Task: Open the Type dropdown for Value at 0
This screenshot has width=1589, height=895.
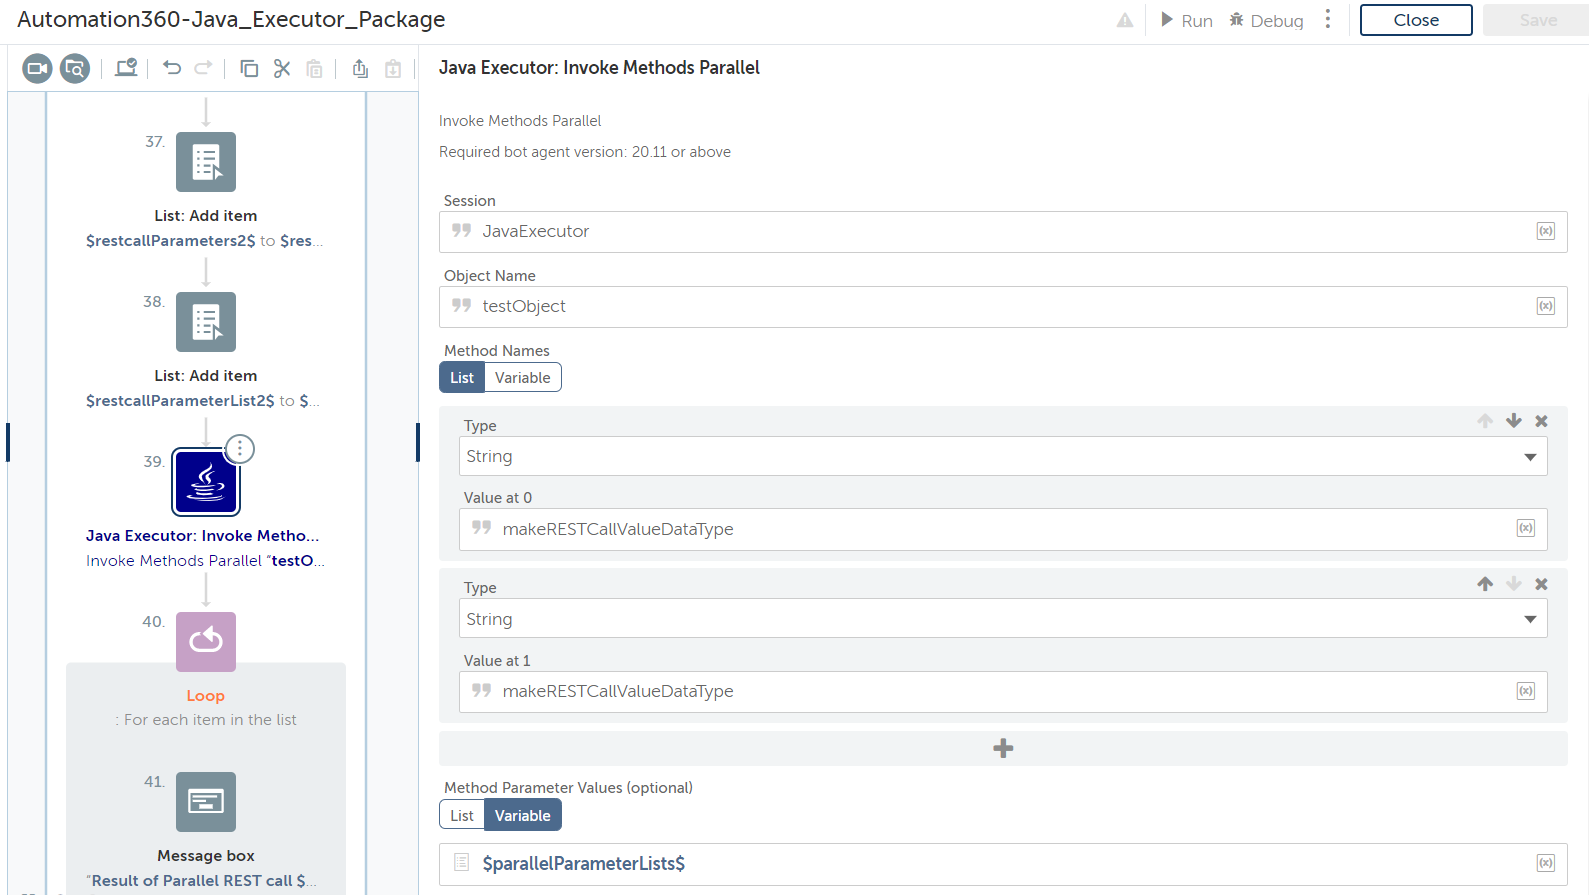Action: [x=1002, y=456]
